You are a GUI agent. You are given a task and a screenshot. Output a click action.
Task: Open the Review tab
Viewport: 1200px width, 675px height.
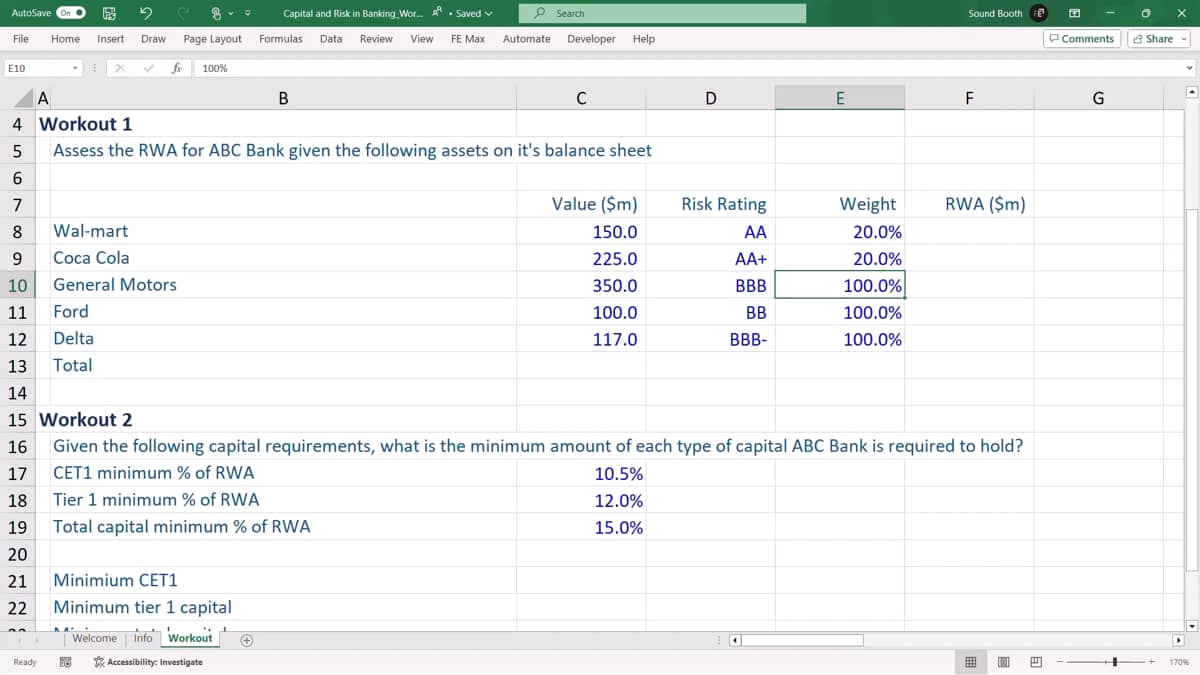pyautogui.click(x=376, y=39)
